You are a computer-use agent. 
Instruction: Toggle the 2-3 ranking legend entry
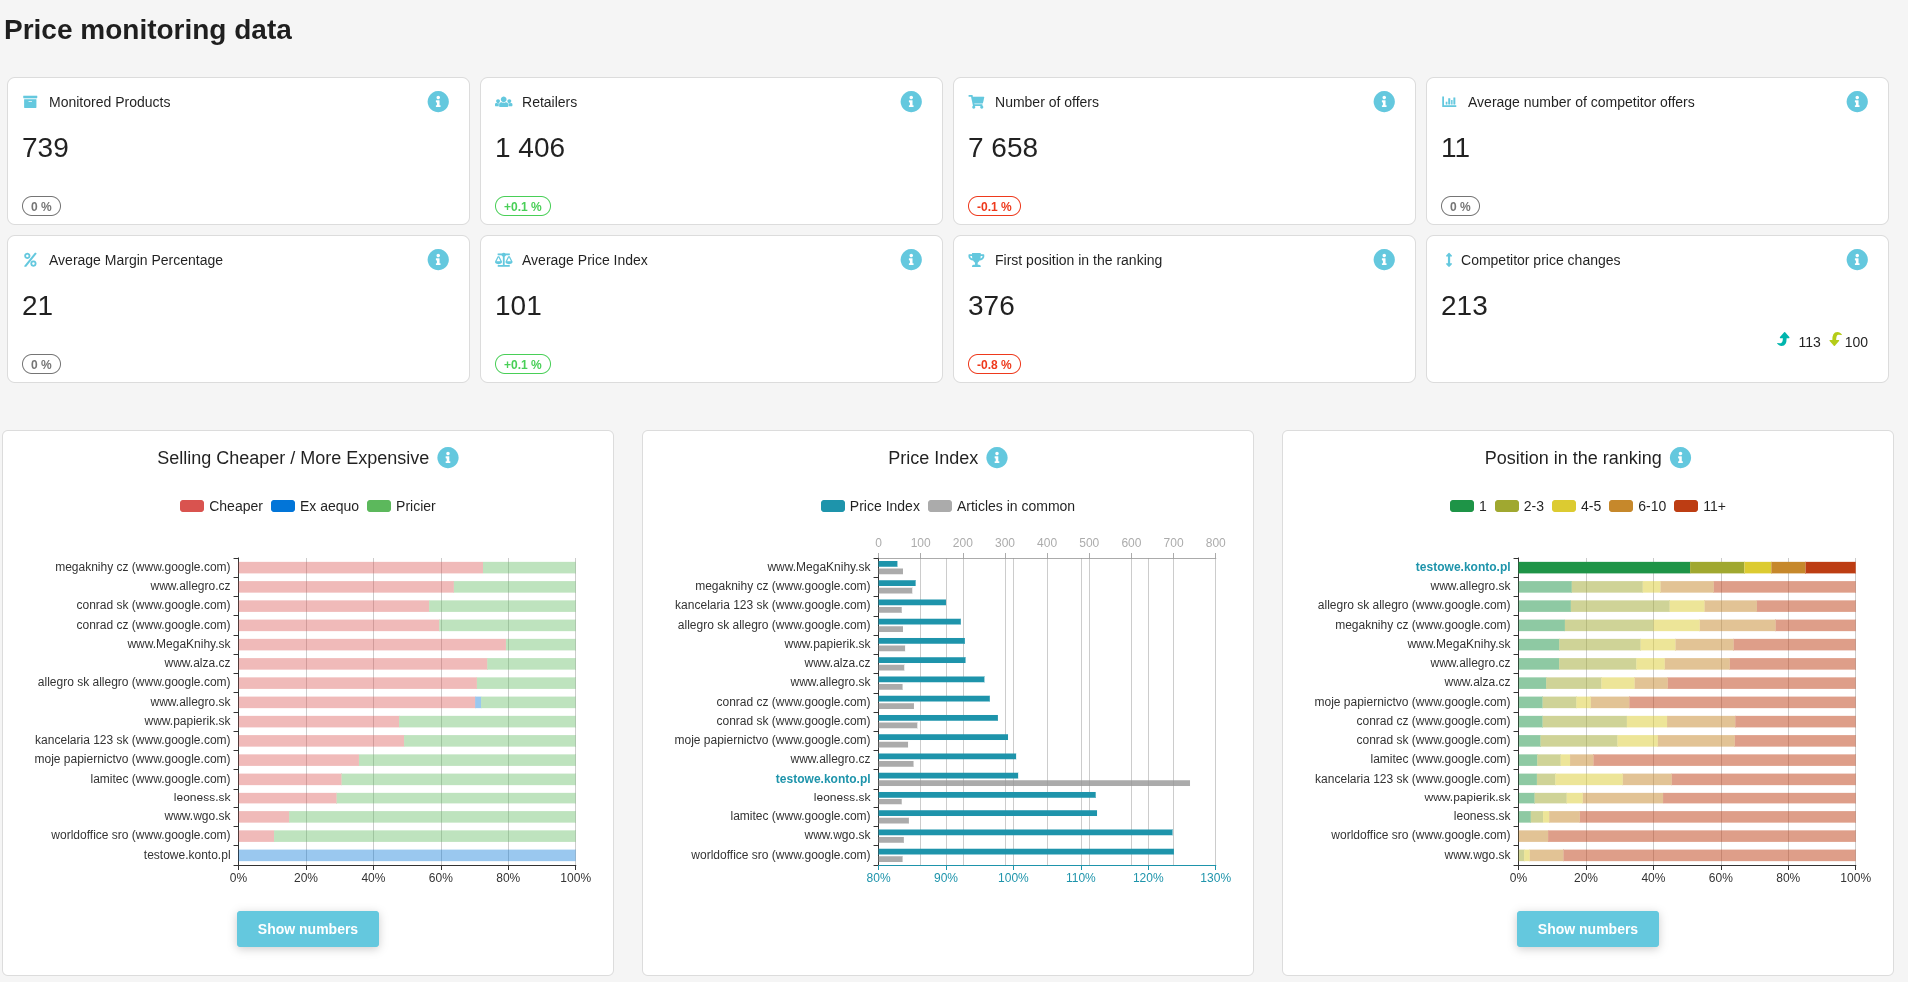(x=1519, y=506)
